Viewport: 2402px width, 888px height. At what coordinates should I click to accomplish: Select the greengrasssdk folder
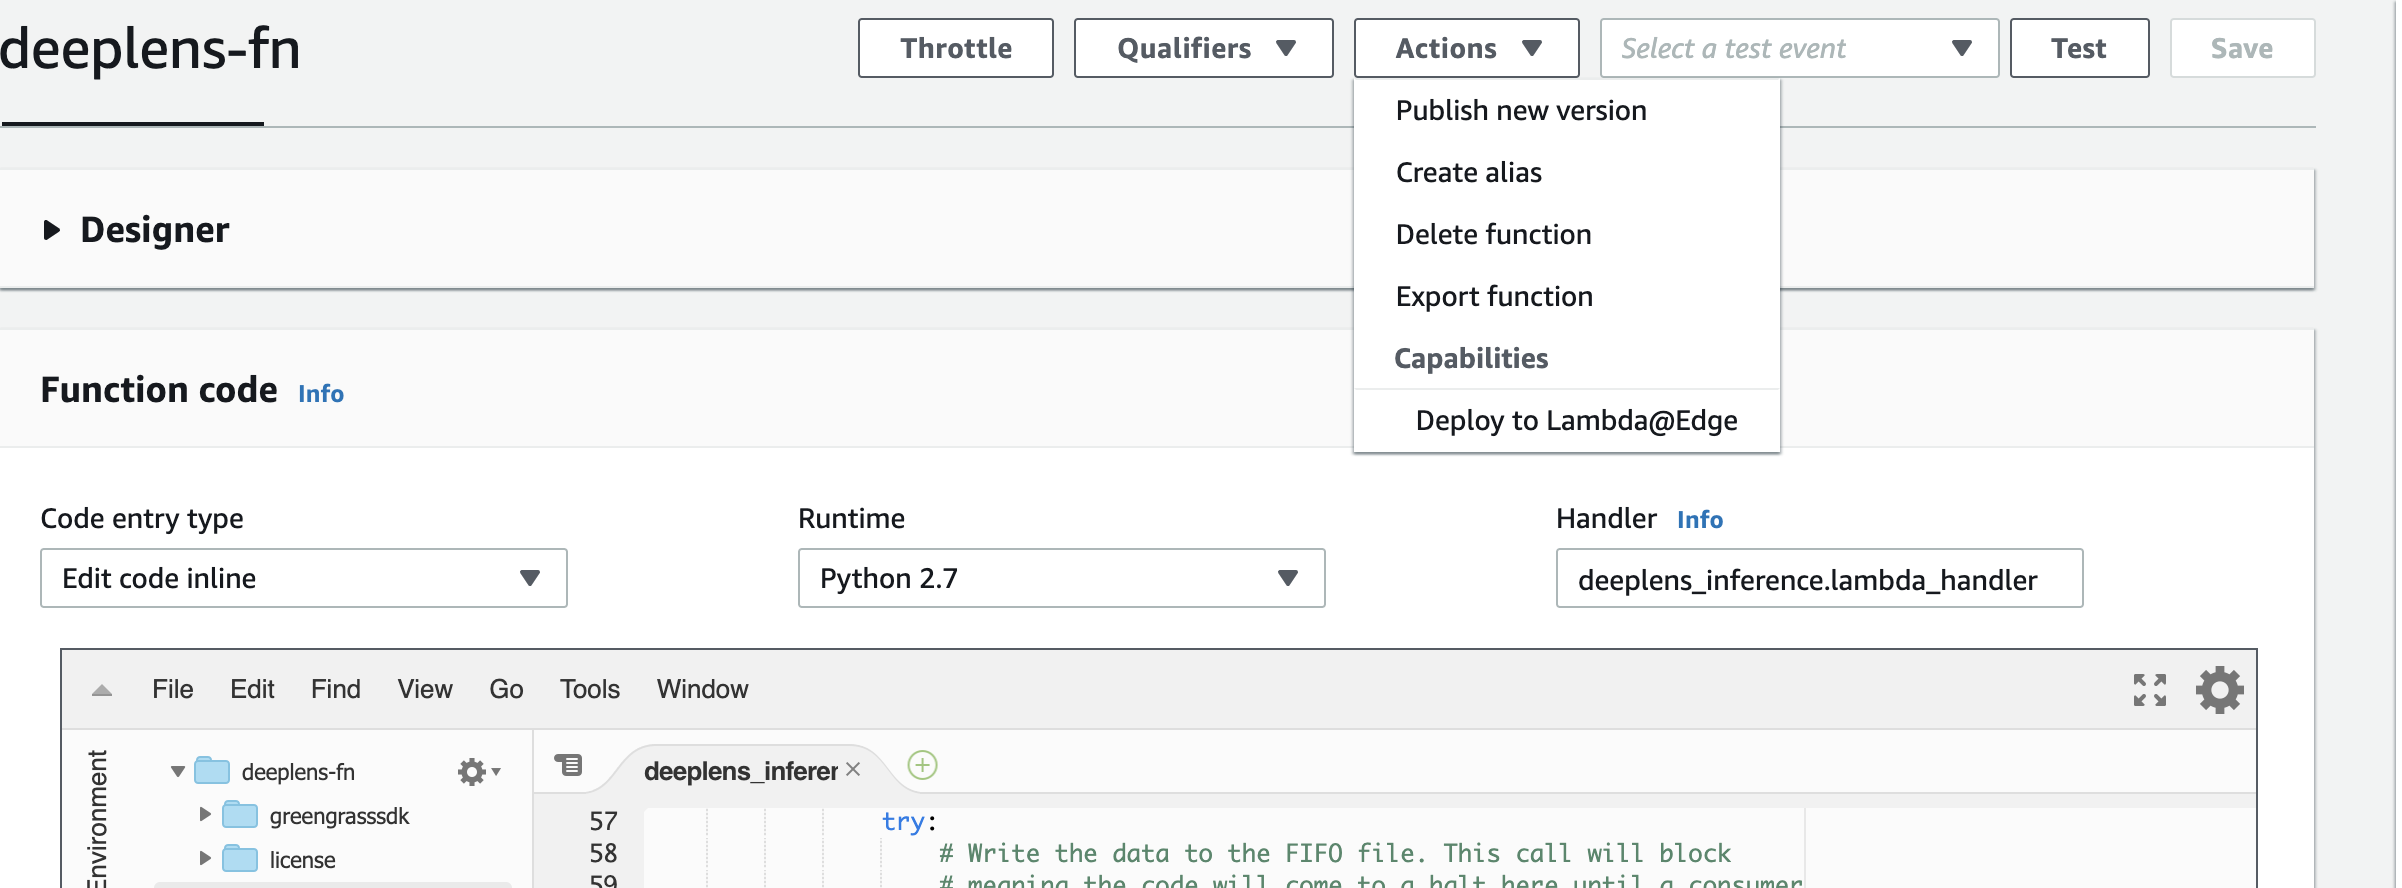point(339,816)
